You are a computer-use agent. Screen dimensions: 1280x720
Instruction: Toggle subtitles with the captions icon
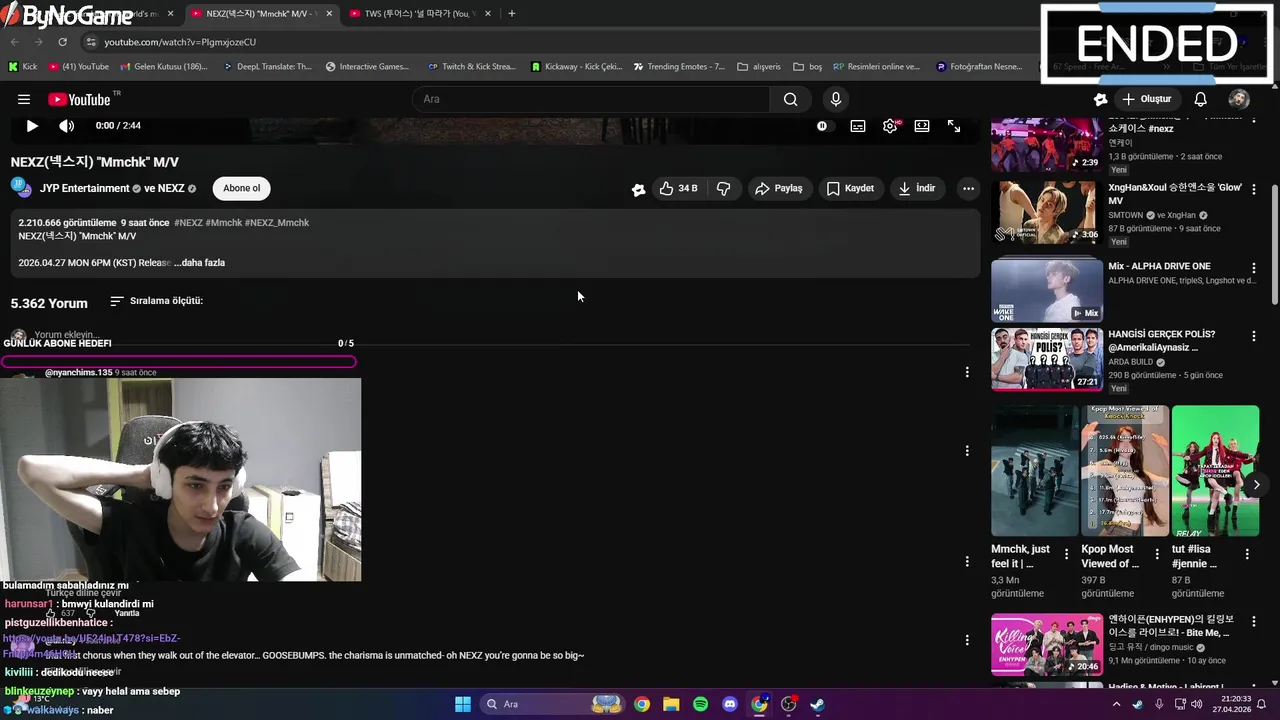[x=857, y=126]
